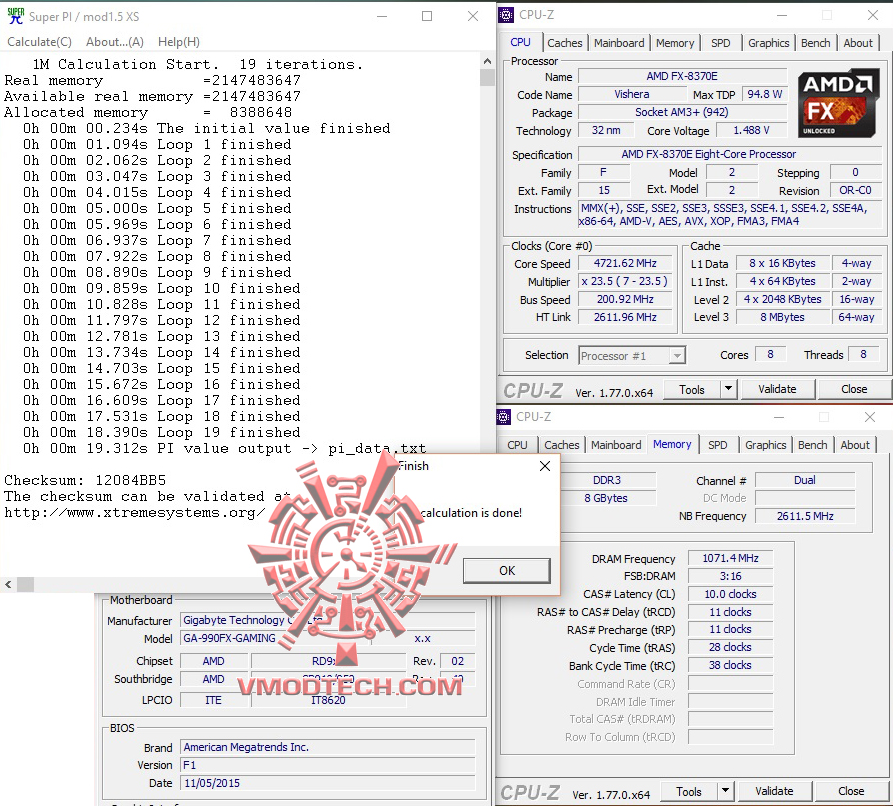Click the GA-990FX-GAMING model field
This screenshot has width=893, height=806.
point(276,639)
